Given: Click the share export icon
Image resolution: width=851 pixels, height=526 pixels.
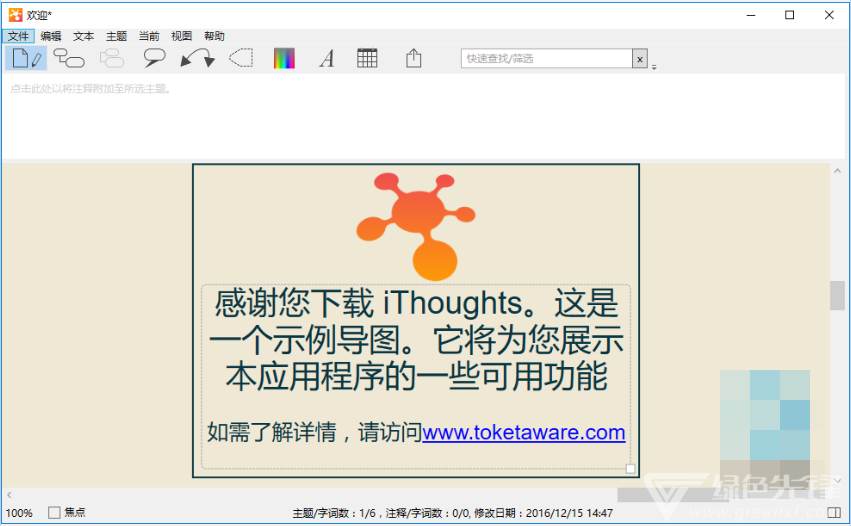Looking at the screenshot, I should [414, 58].
